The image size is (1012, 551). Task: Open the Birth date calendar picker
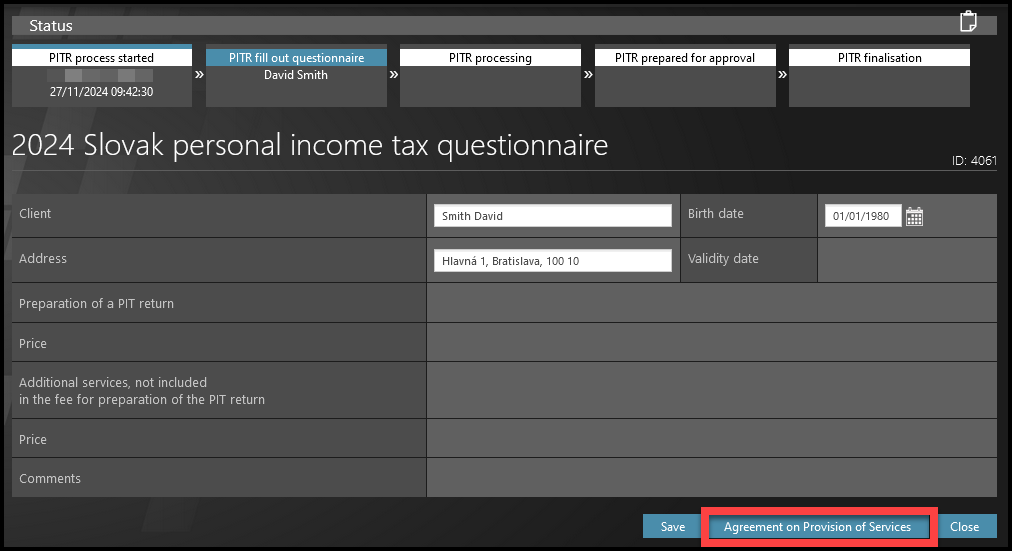coord(914,216)
